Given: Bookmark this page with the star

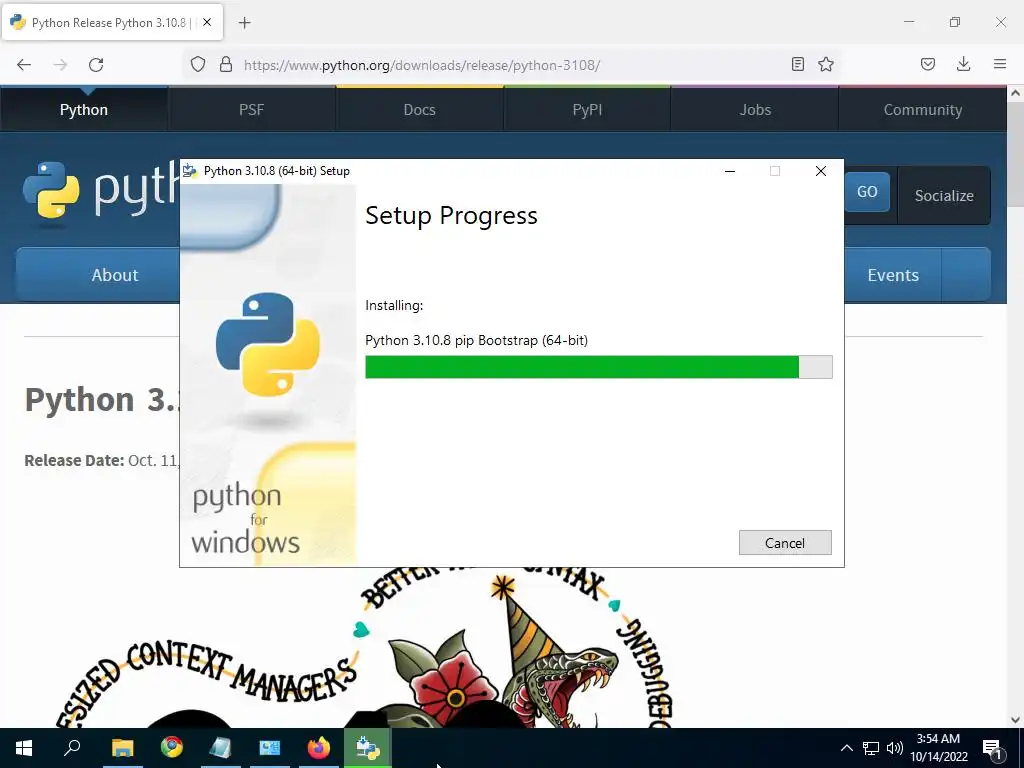Looking at the screenshot, I should [826, 64].
